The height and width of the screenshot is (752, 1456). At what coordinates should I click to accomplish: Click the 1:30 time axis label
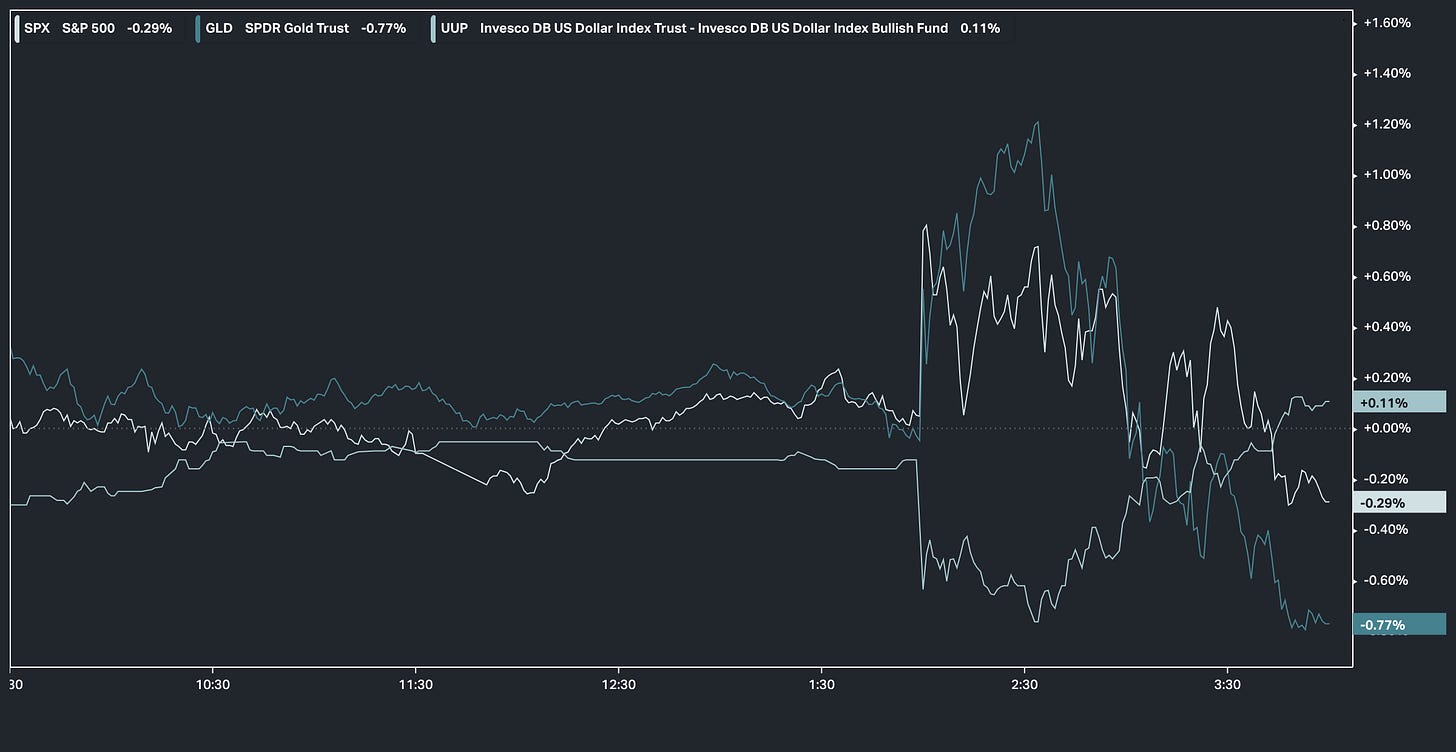[x=821, y=685]
